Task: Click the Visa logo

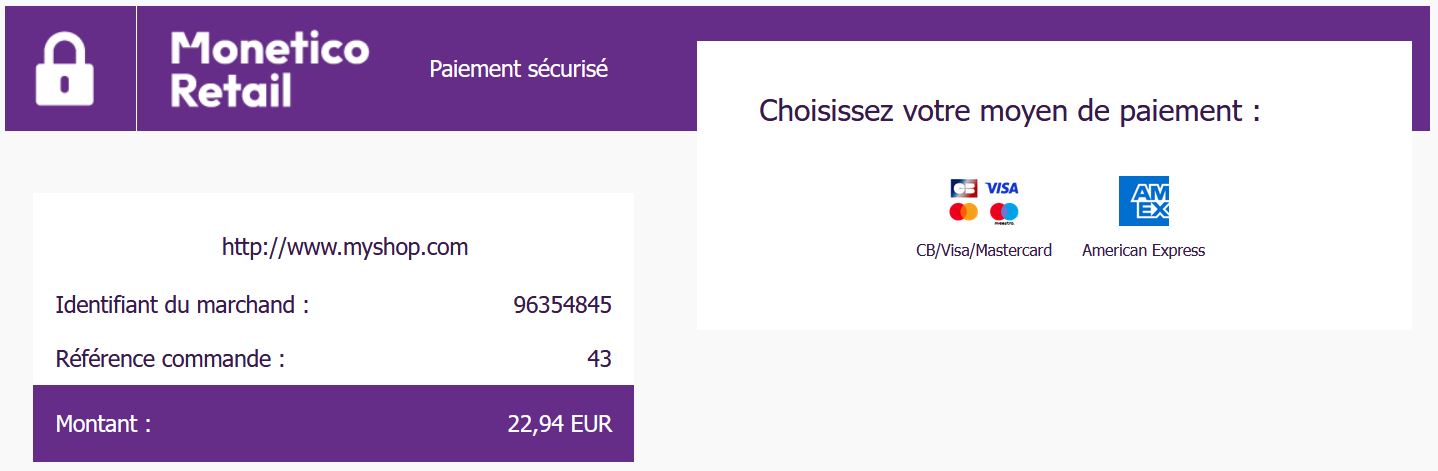Action: coord(1002,188)
